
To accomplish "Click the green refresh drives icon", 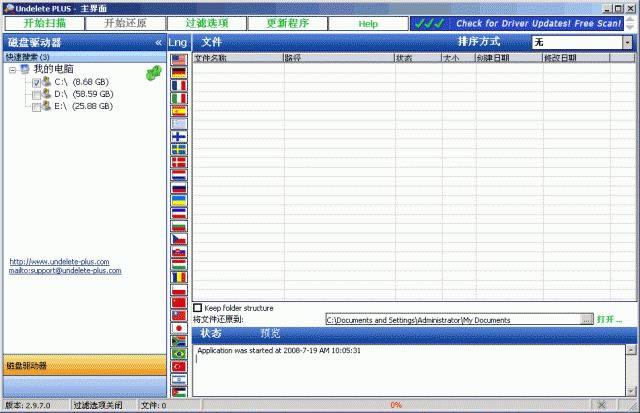I will [153, 73].
